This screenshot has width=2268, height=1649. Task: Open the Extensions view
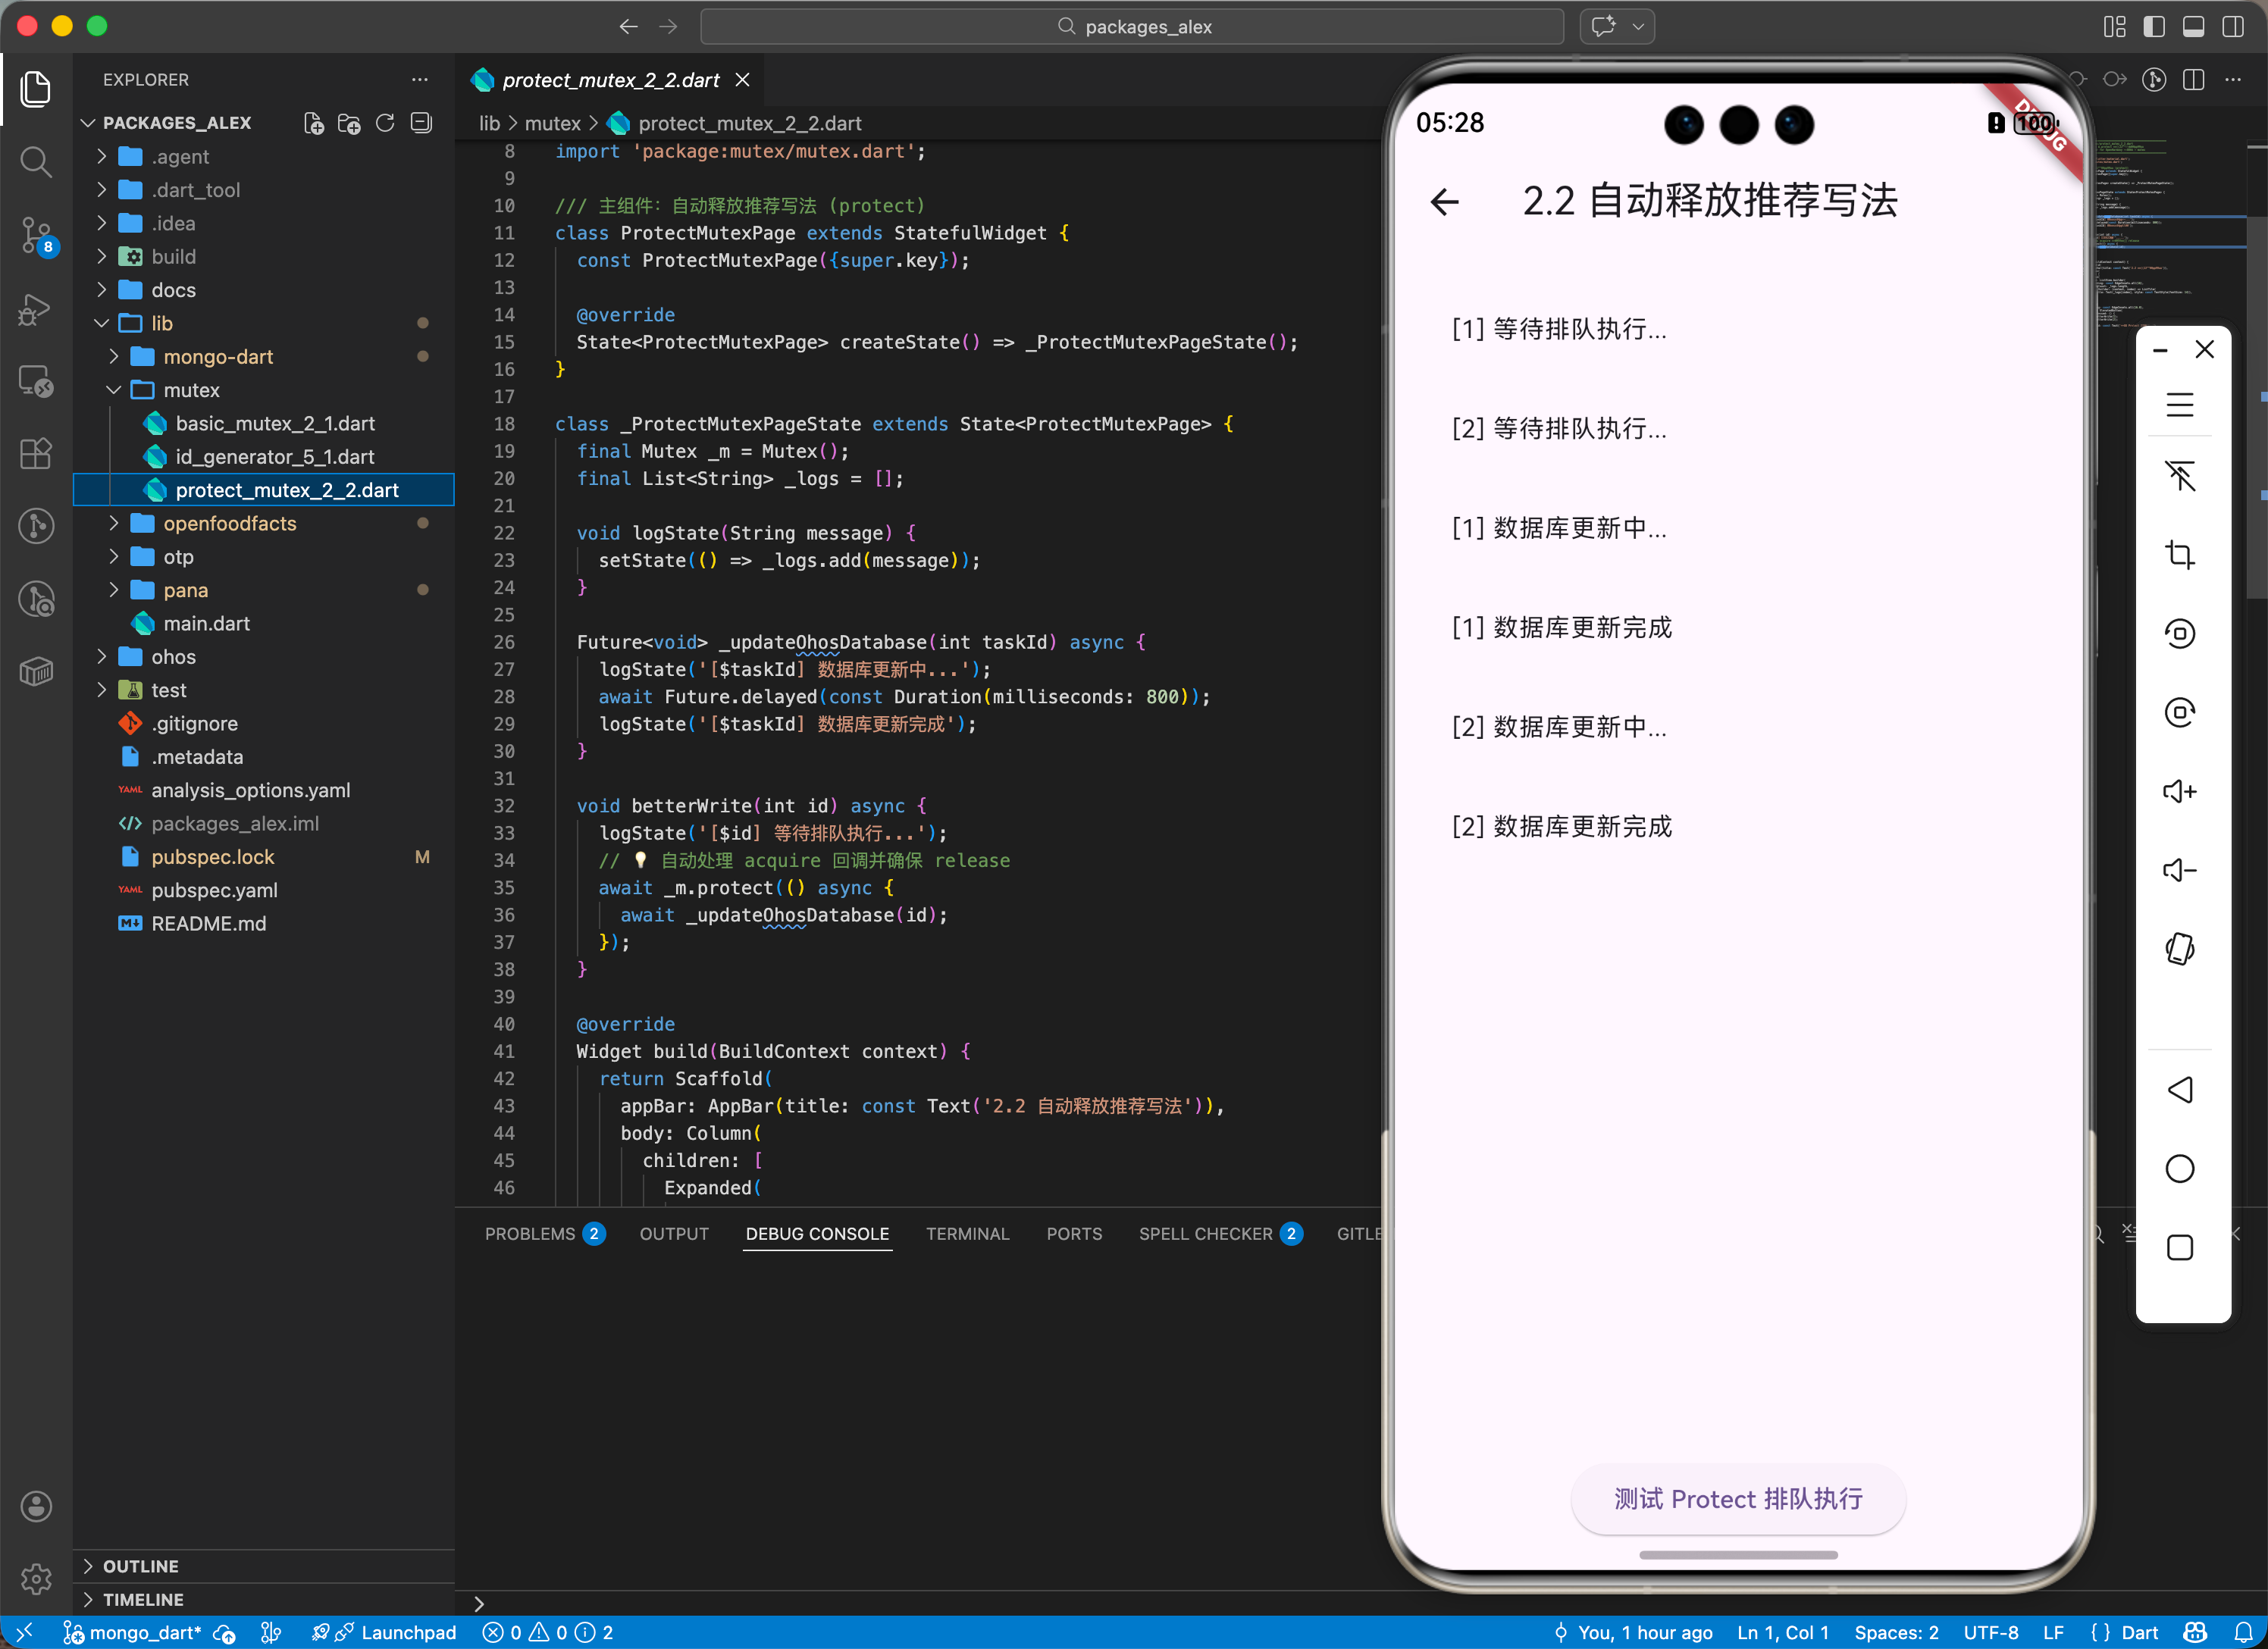[36, 453]
